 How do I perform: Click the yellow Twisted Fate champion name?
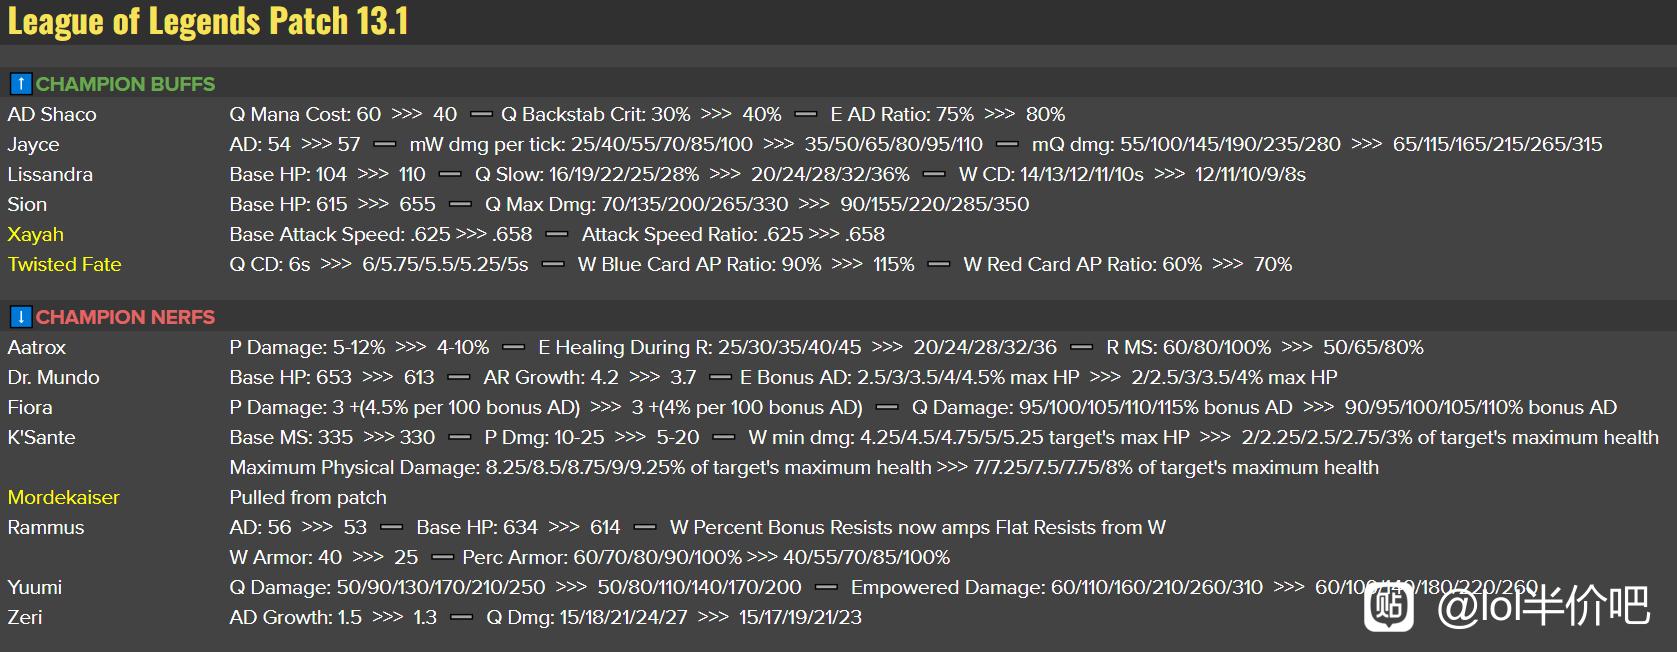point(64,264)
